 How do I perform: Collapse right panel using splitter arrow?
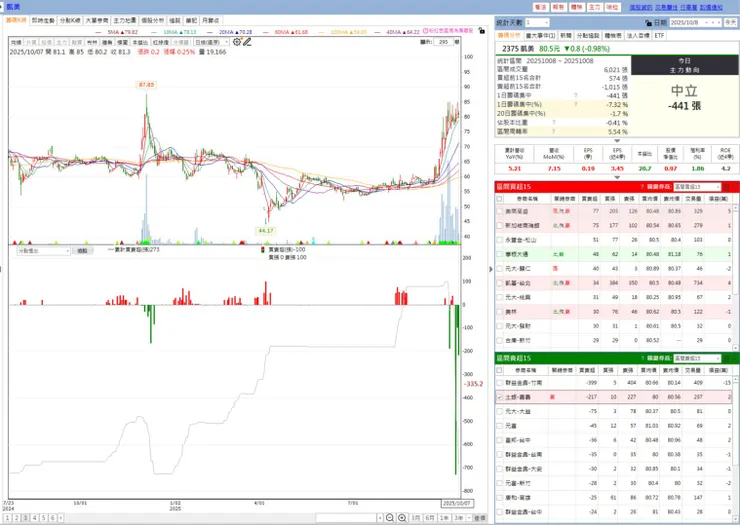[491, 269]
